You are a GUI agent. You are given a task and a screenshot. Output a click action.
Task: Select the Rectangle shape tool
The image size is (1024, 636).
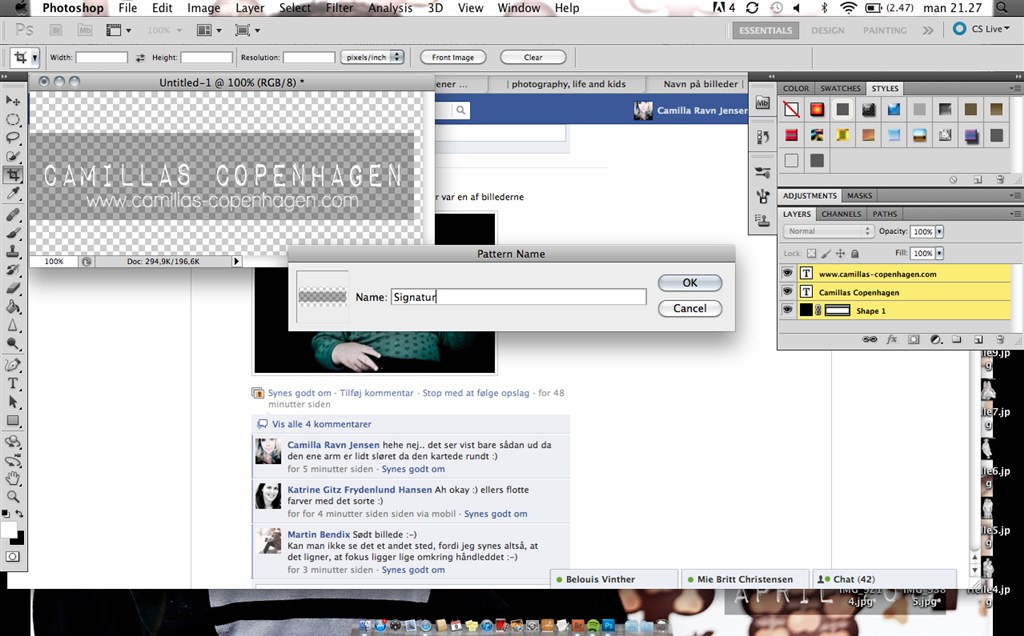pyautogui.click(x=12, y=421)
